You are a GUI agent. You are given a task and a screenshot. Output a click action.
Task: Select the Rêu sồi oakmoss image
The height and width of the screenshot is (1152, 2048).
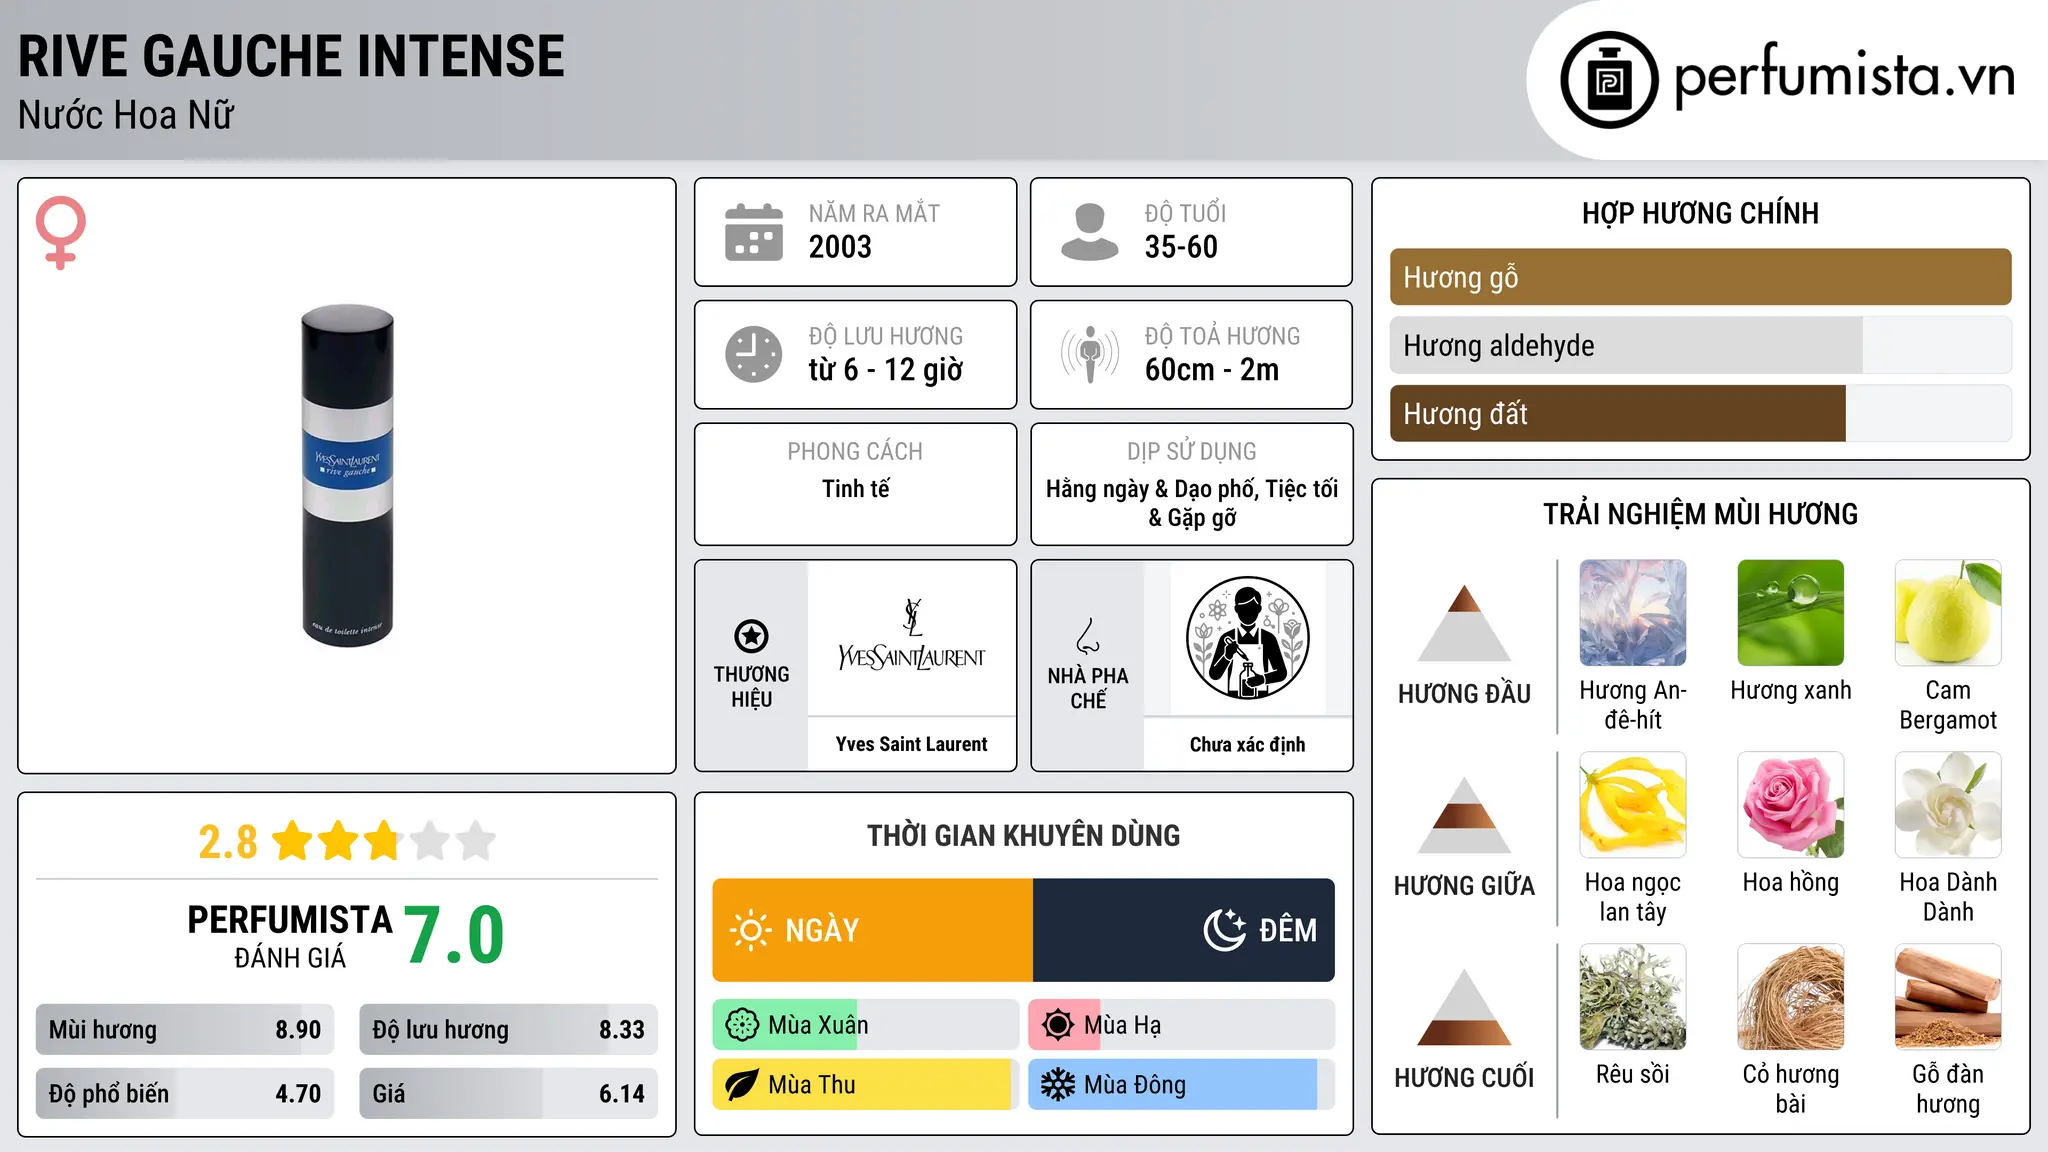click(x=1632, y=997)
